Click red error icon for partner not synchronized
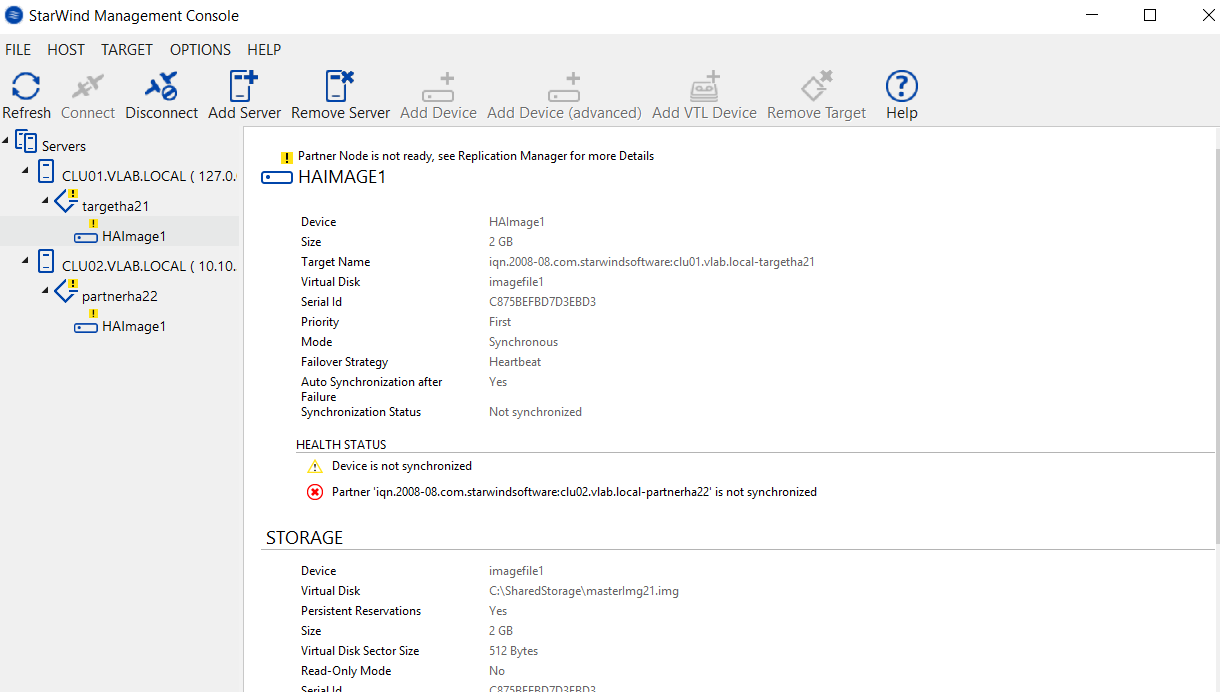 315,492
